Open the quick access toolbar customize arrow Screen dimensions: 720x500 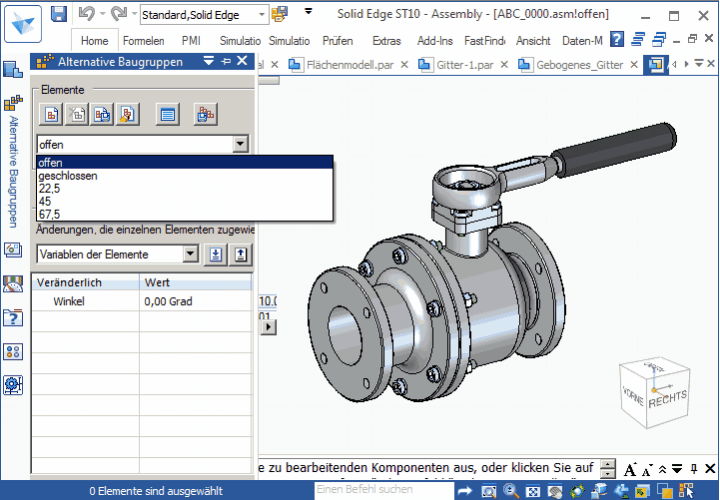[x=309, y=11]
